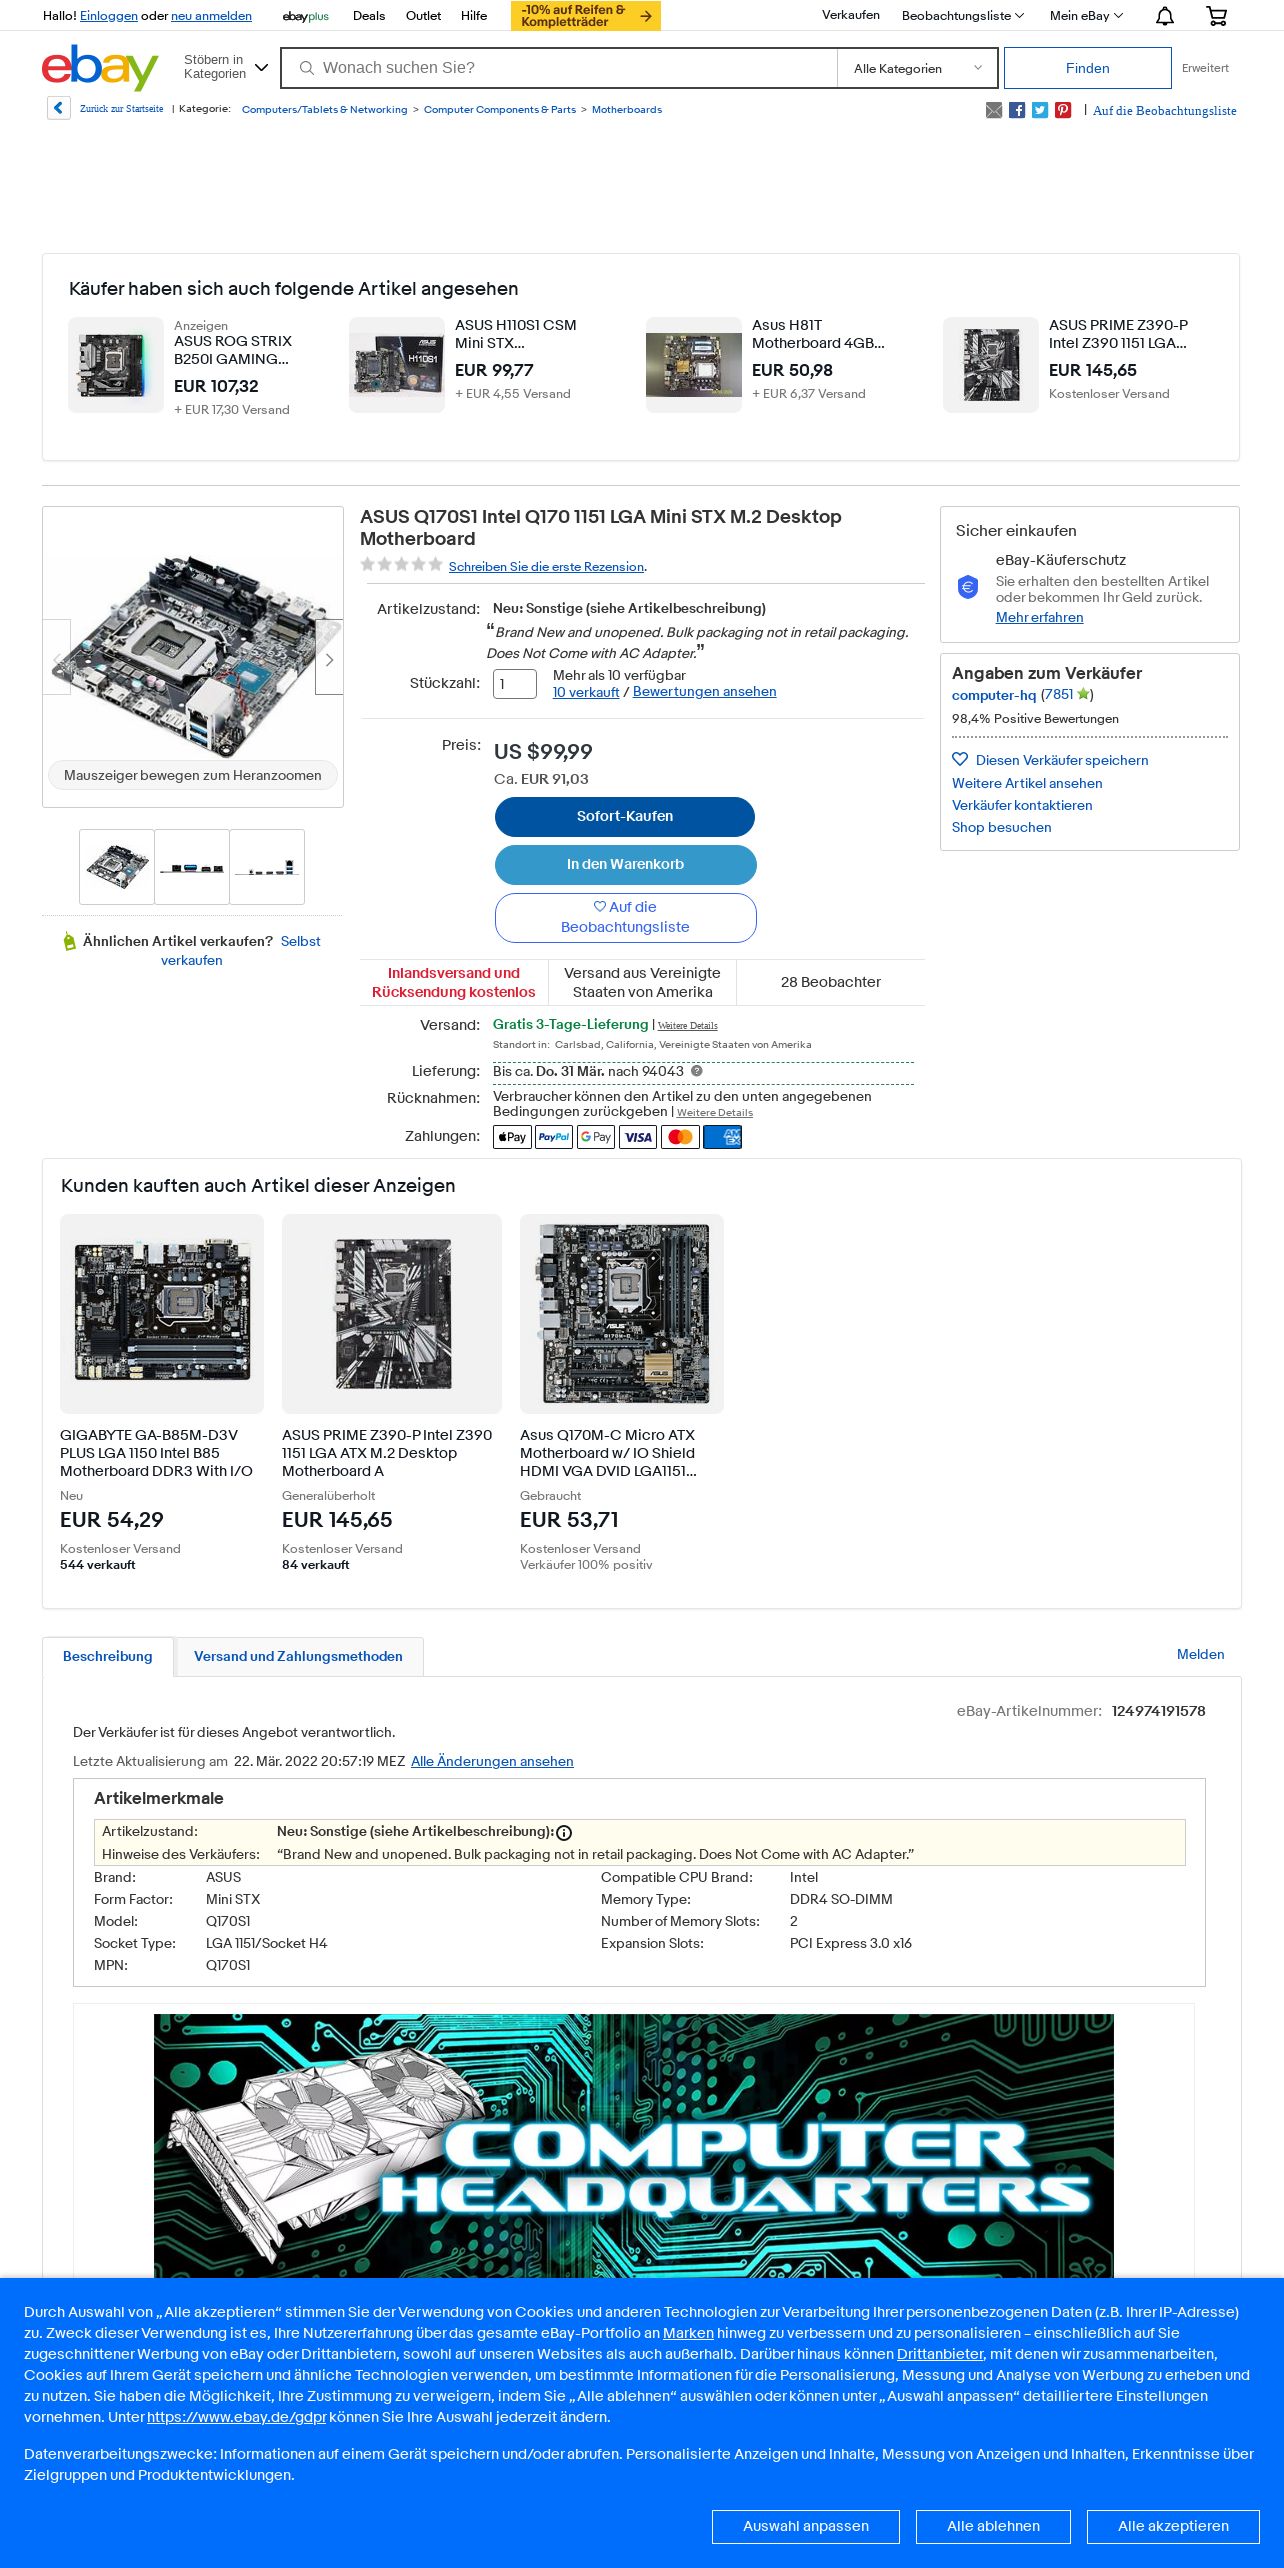Open GIGABYTE GA-B85M-D3V product image
This screenshot has height=2568, width=1284.
point(162,1314)
